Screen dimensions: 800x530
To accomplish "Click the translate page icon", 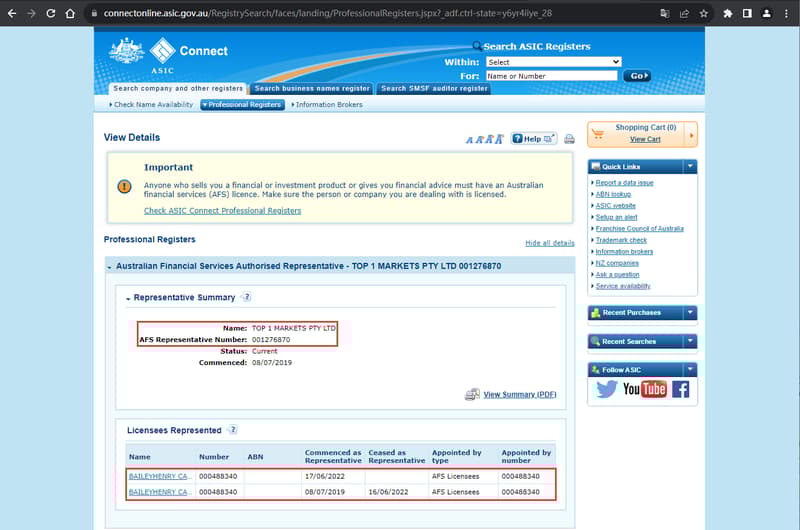I will 664,13.
